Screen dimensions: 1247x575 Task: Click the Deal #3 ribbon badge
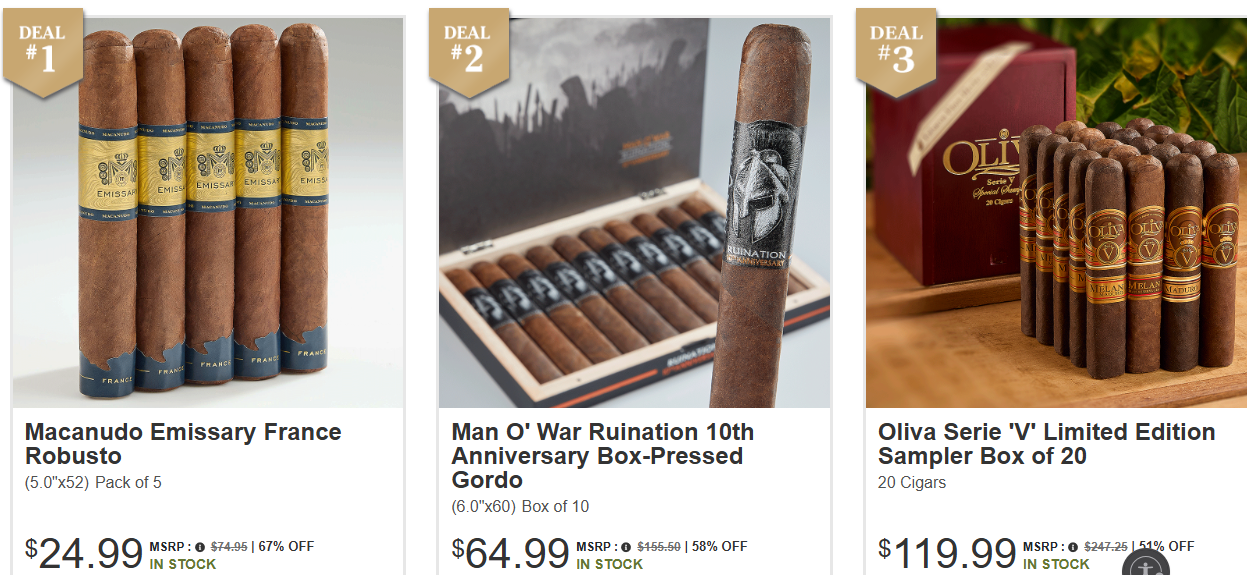pos(896,52)
